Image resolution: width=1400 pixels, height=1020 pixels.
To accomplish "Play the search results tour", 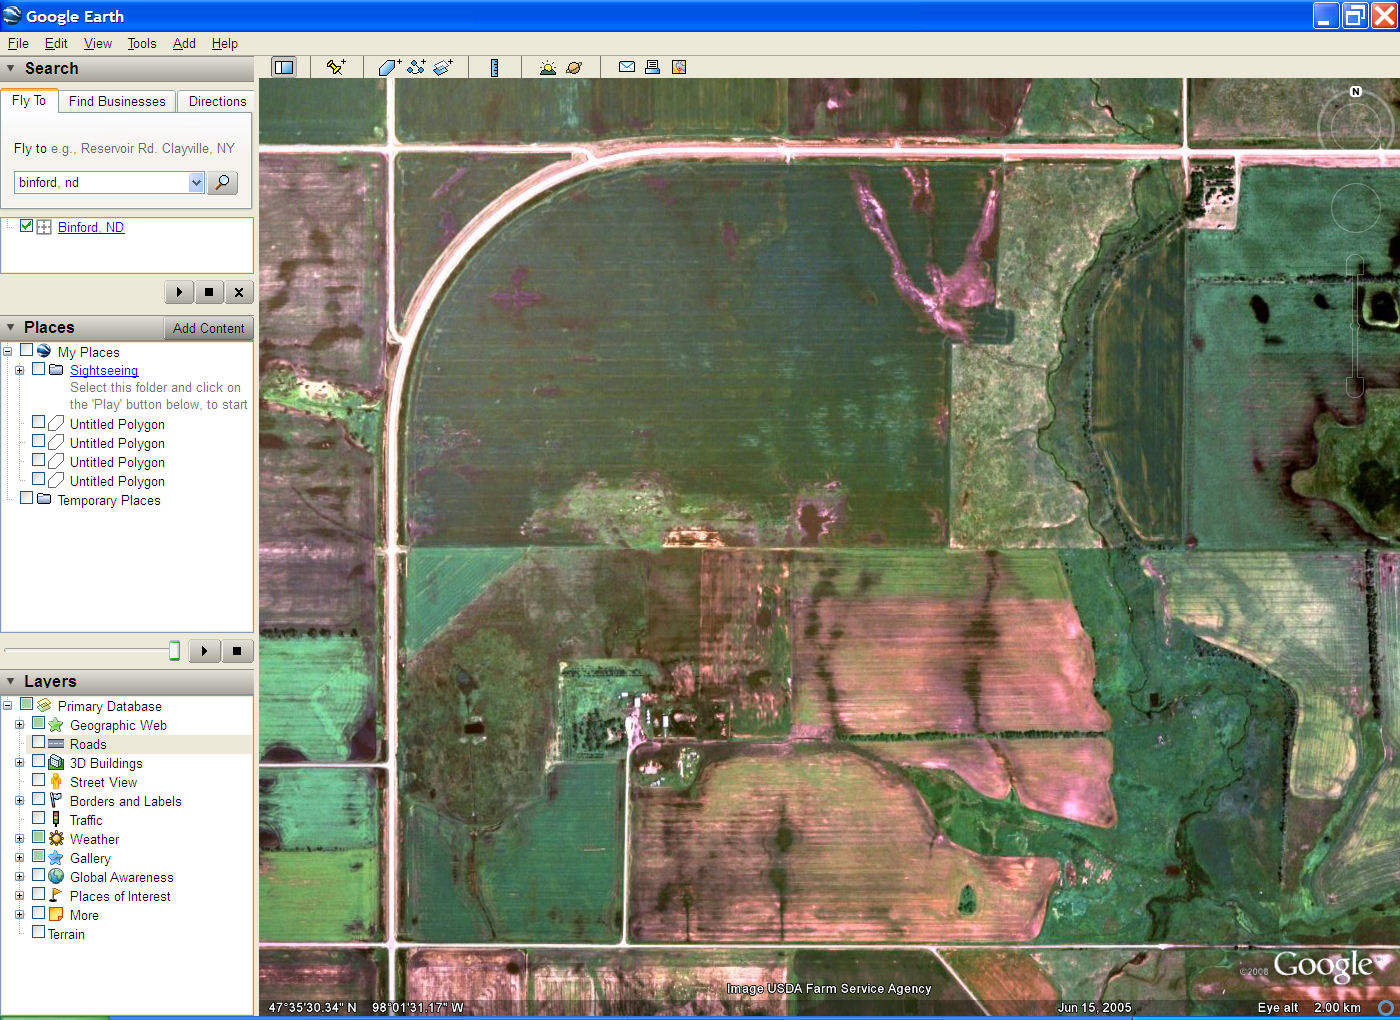I will [x=179, y=292].
